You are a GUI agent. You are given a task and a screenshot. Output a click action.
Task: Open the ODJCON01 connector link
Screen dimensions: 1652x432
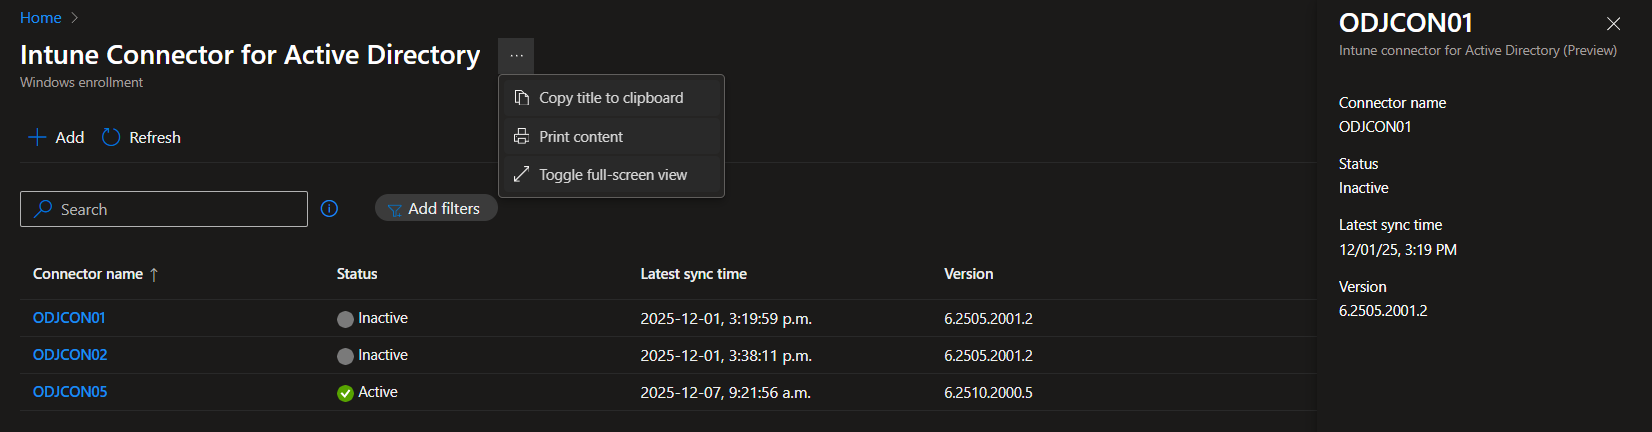(x=69, y=318)
